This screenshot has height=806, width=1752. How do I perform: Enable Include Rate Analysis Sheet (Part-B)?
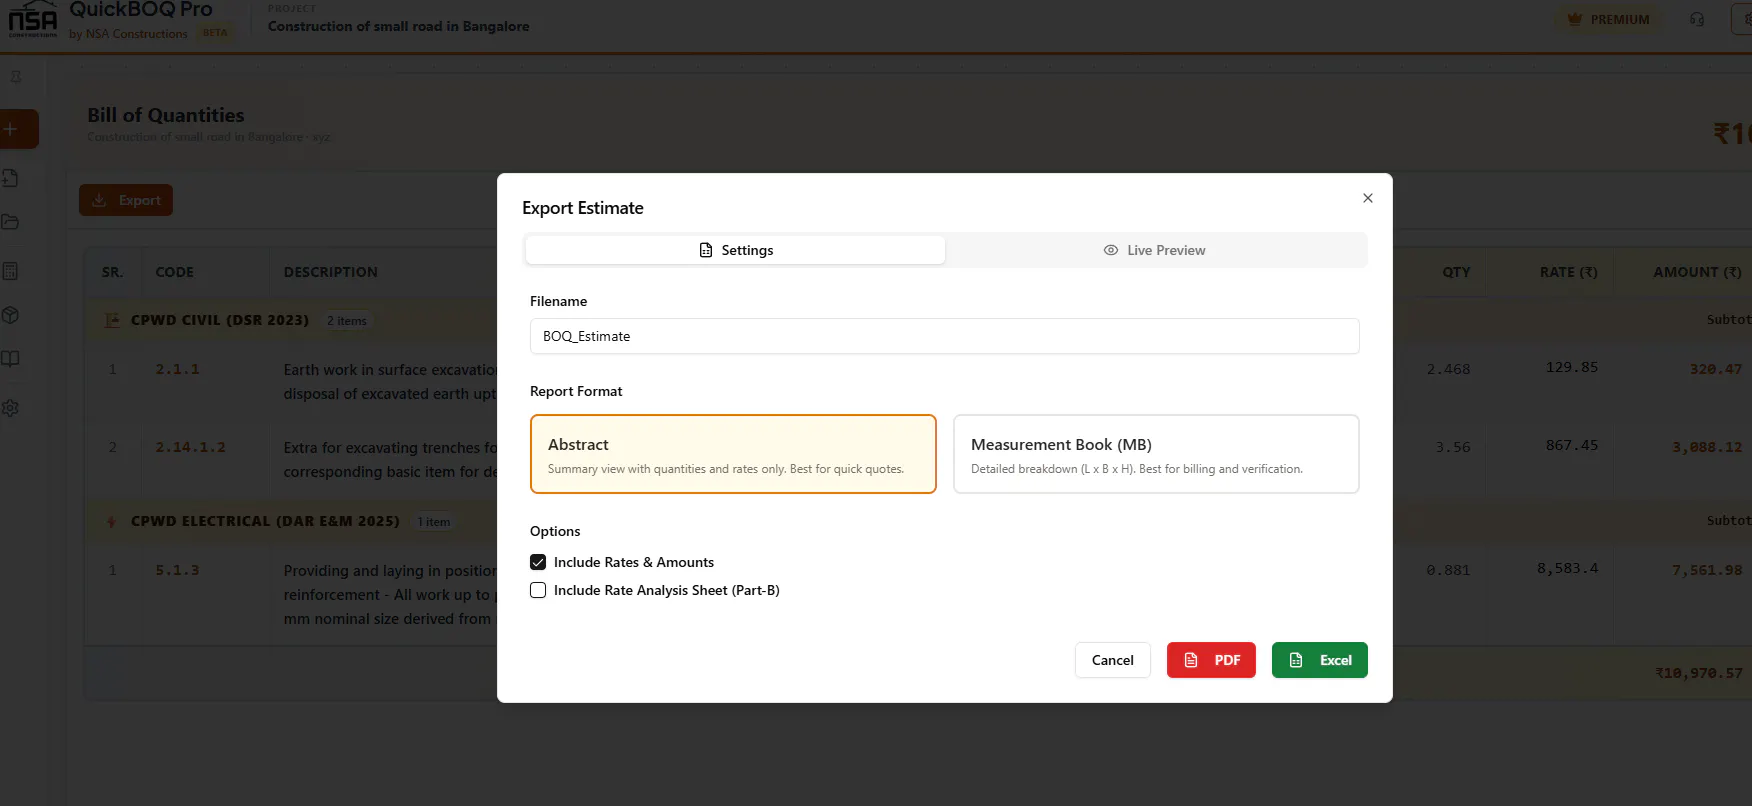(x=538, y=590)
